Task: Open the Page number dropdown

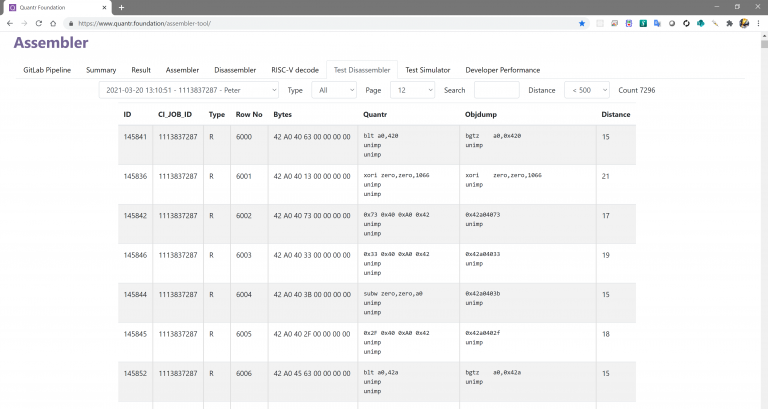Action: click(x=412, y=90)
